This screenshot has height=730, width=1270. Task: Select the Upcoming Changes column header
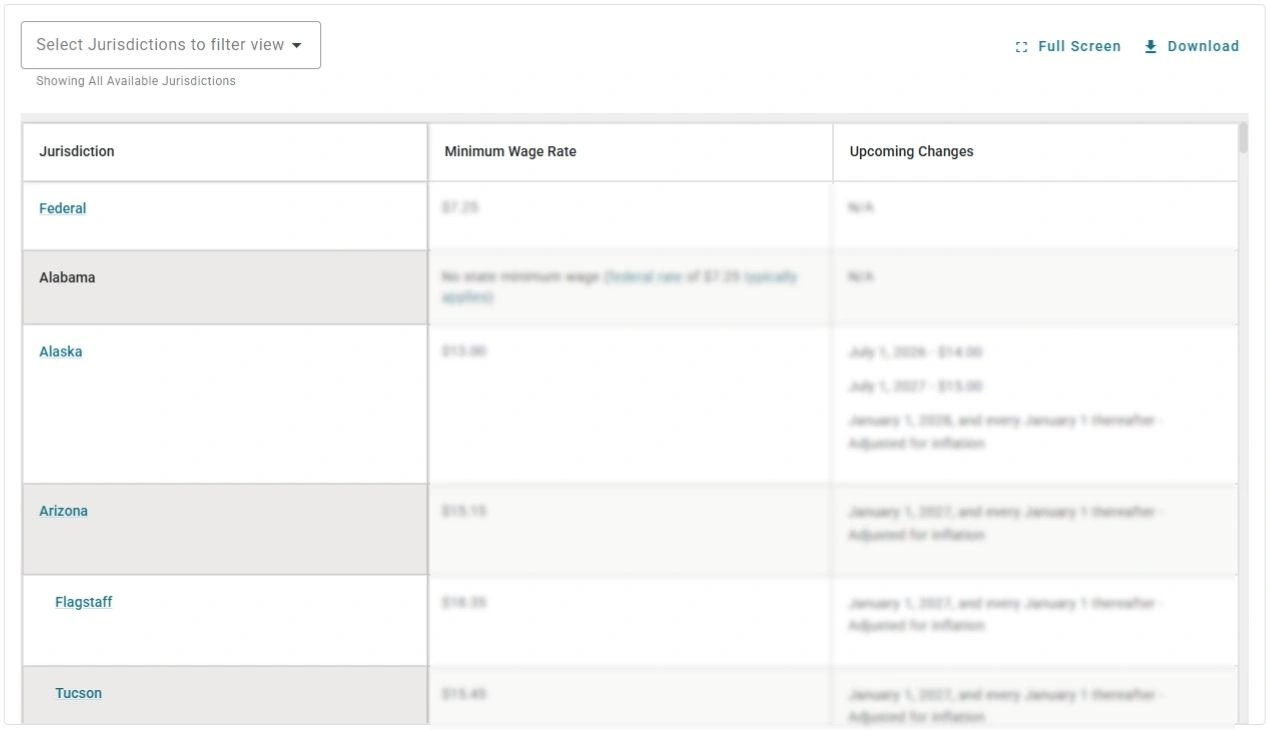coord(911,152)
